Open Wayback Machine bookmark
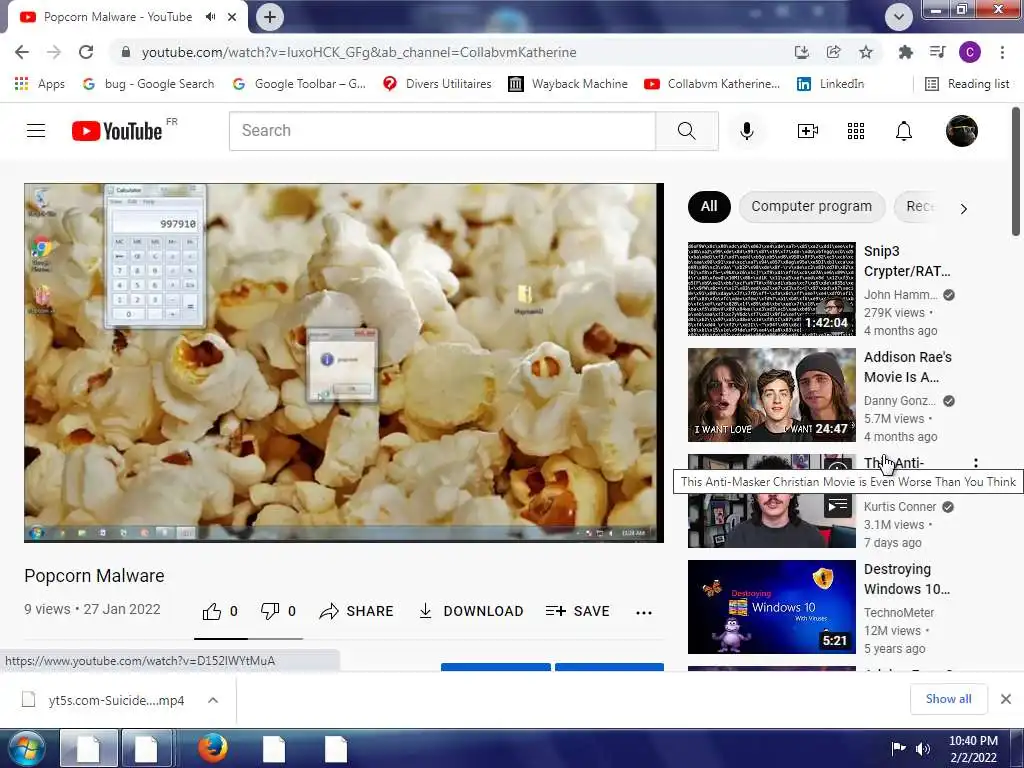This screenshot has height=768, width=1024. (568, 84)
